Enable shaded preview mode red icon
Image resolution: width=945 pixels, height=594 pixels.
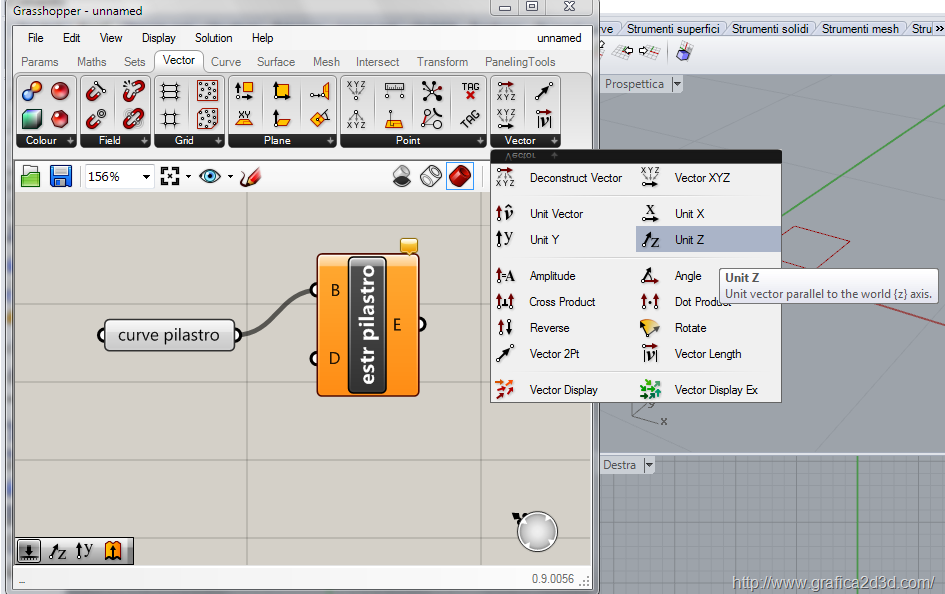pos(459,177)
